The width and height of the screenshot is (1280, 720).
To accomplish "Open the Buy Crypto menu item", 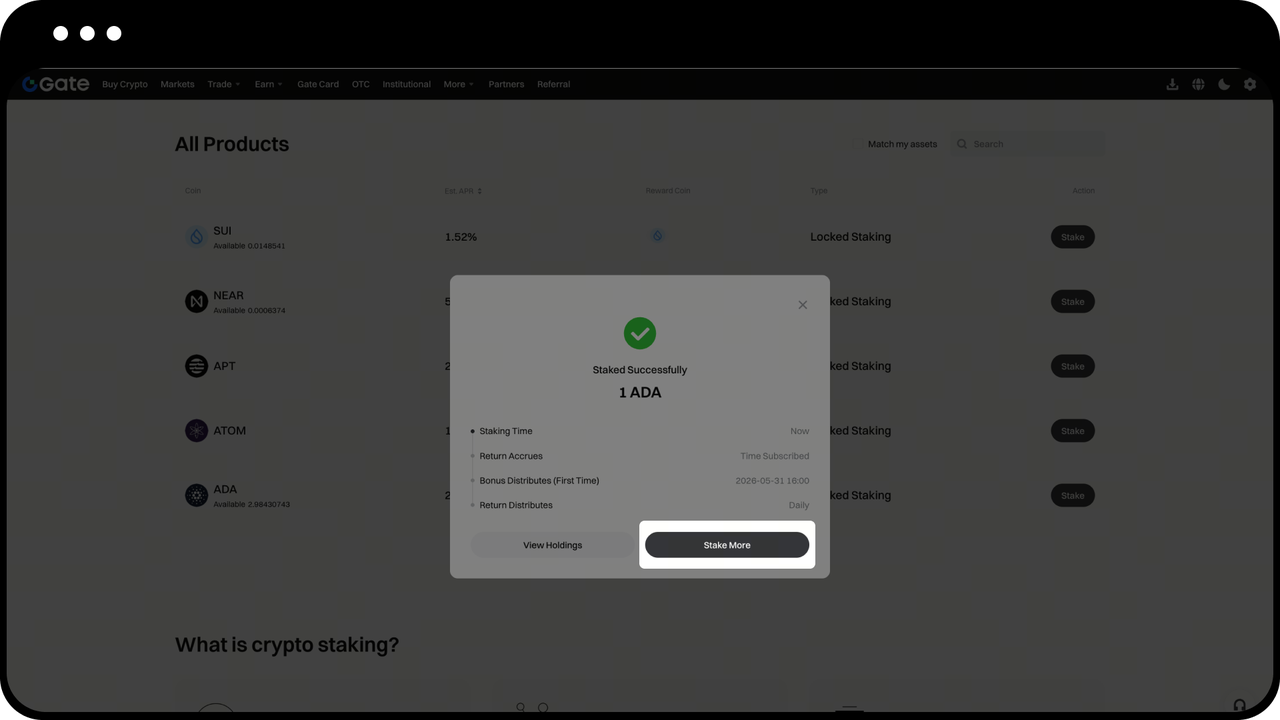I will 125,84.
